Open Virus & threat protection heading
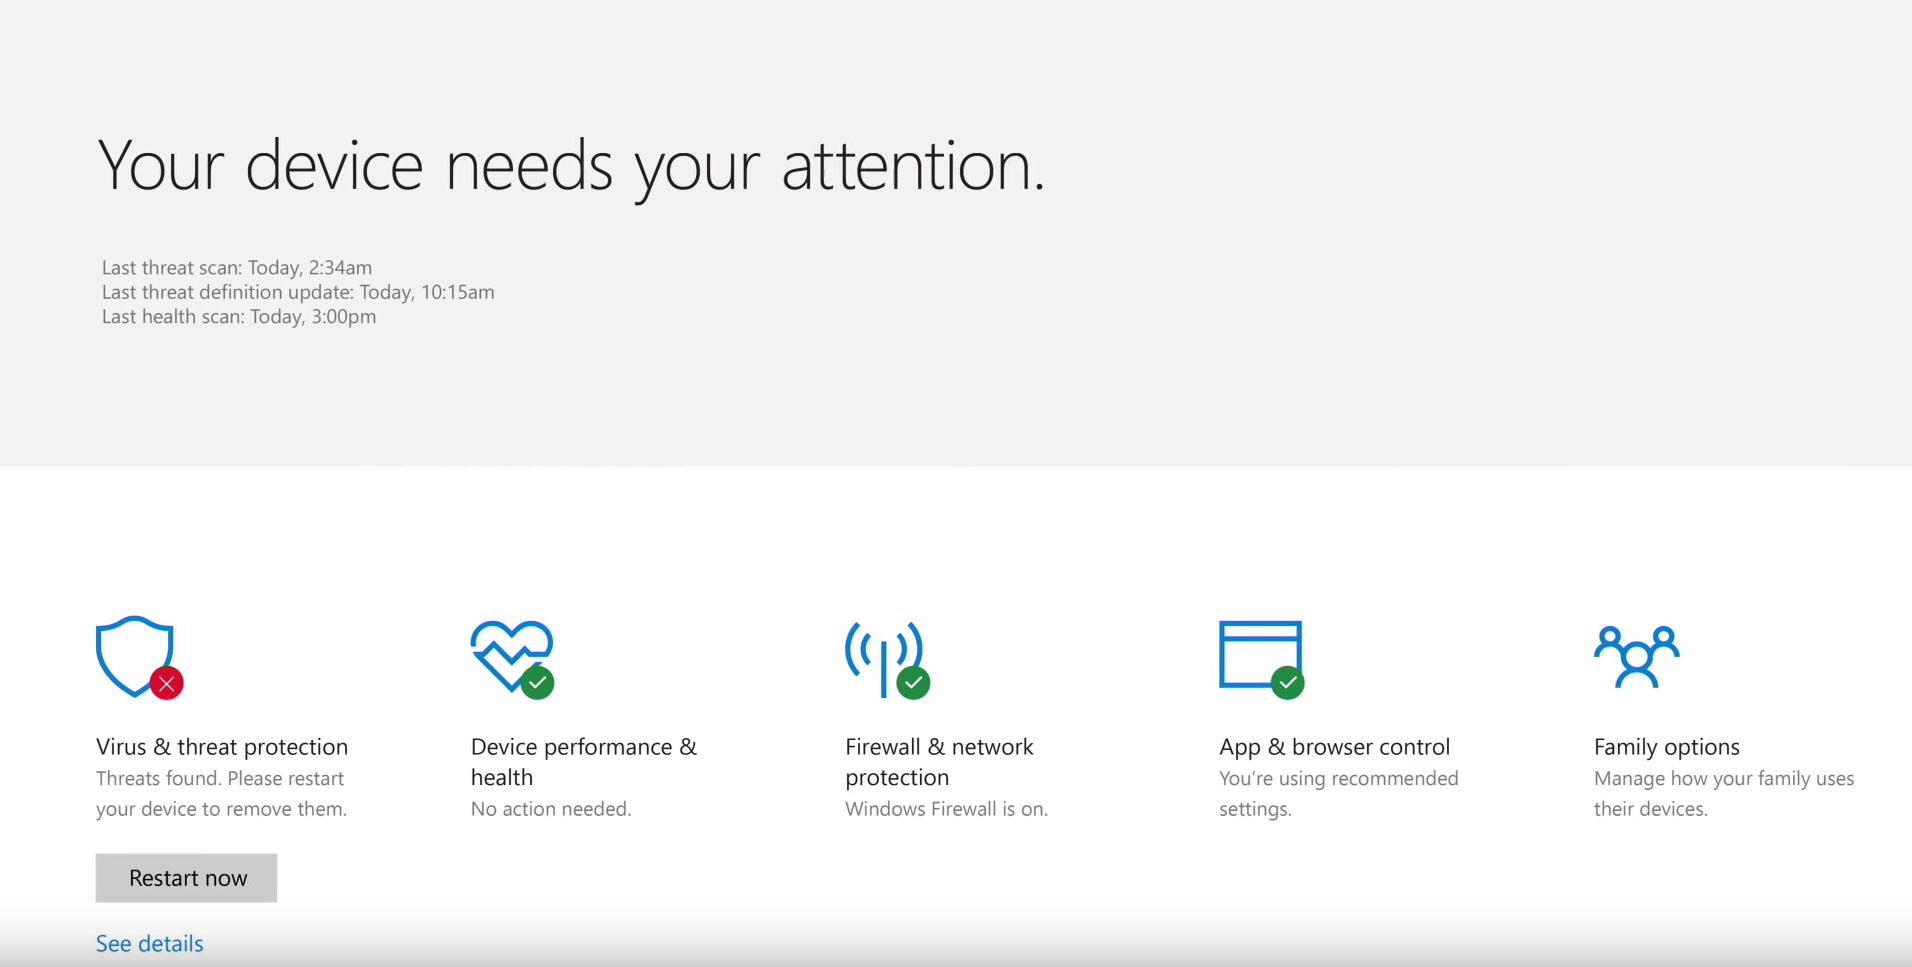 click(x=222, y=747)
